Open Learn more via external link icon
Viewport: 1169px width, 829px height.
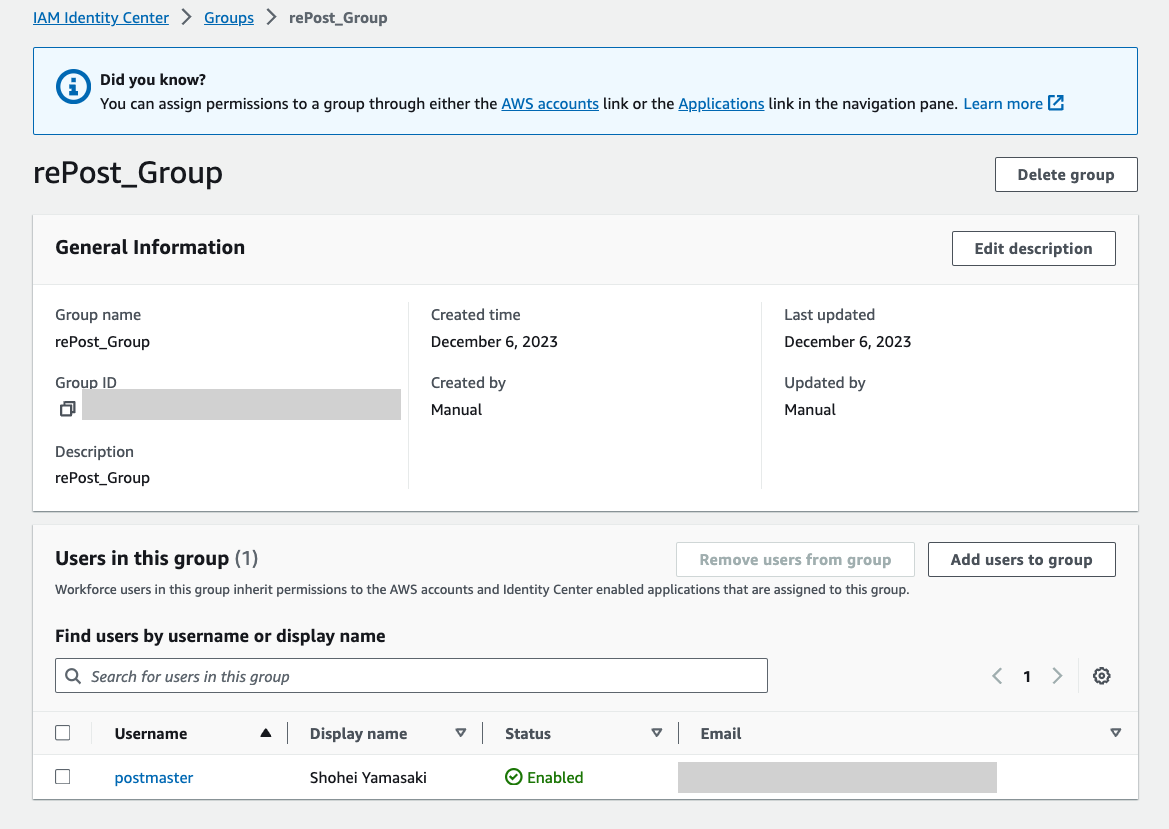tap(1056, 103)
